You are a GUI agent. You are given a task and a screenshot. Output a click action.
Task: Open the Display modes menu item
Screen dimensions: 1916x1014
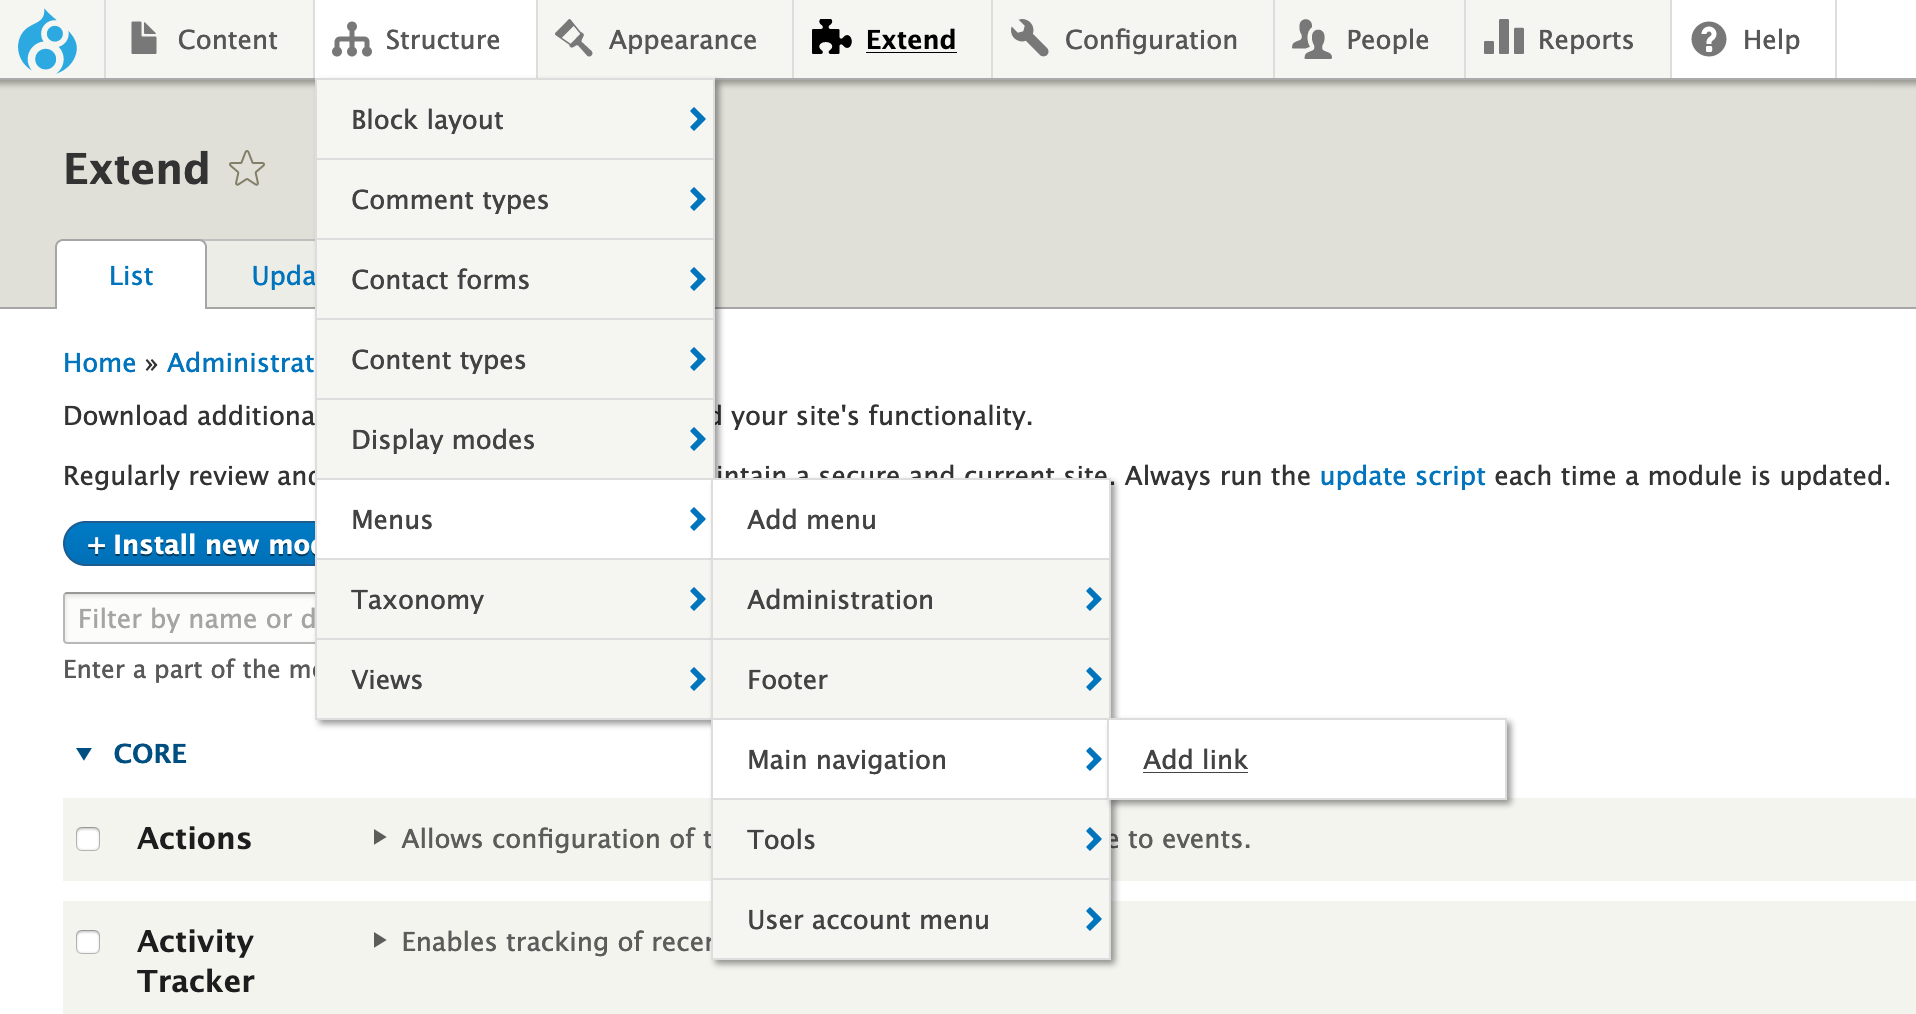[515, 439]
